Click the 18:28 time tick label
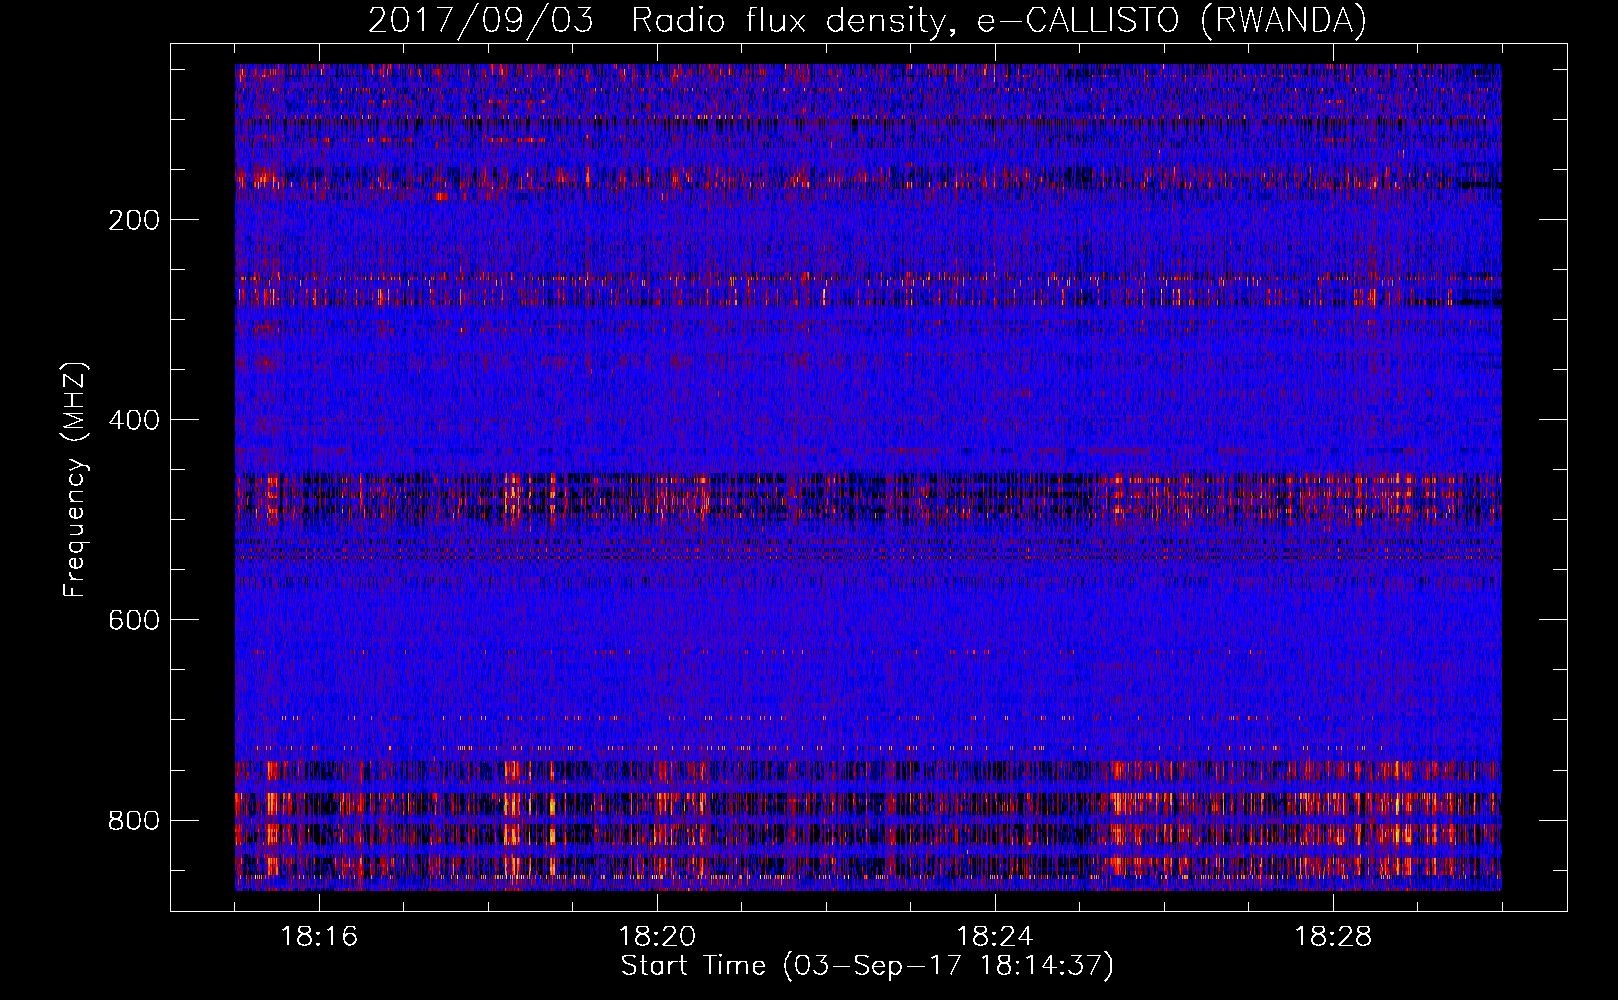Image resolution: width=1618 pixels, height=1000 pixels. pyautogui.click(x=1333, y=937)
